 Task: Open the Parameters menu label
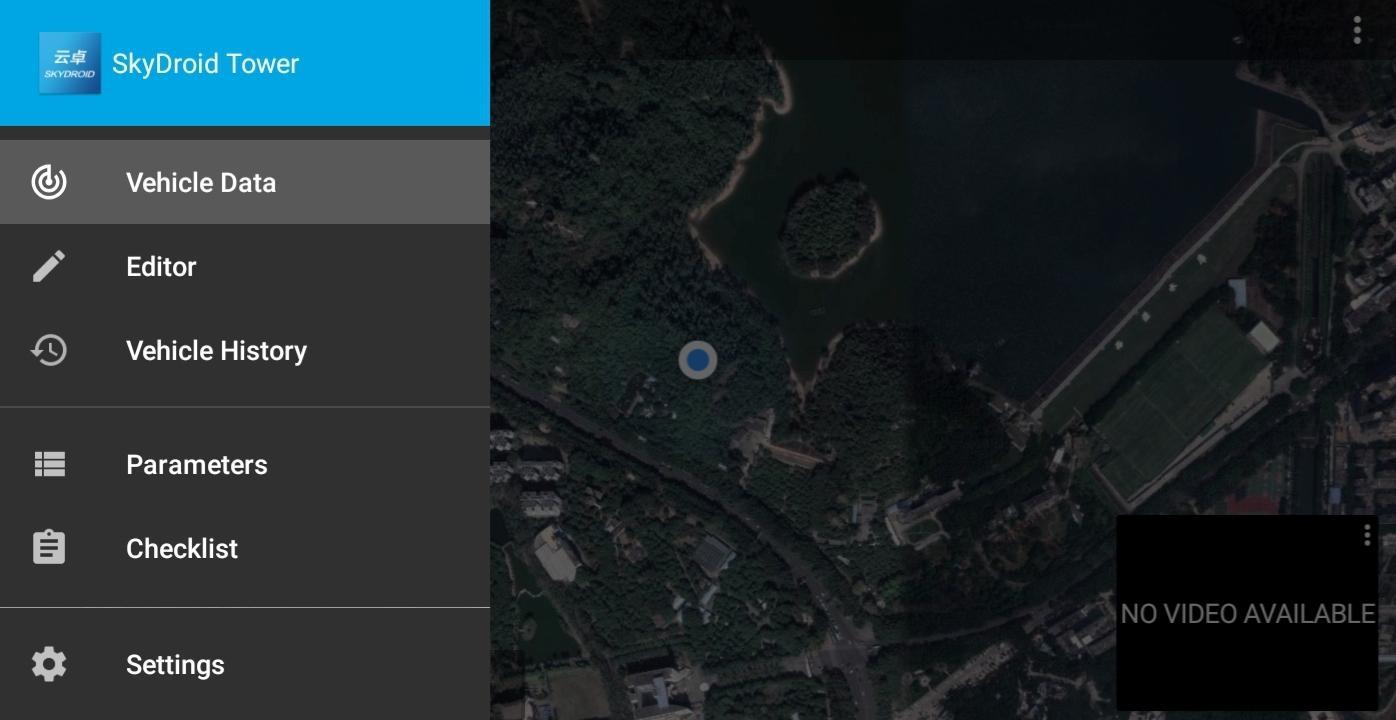tap(197, 464)
